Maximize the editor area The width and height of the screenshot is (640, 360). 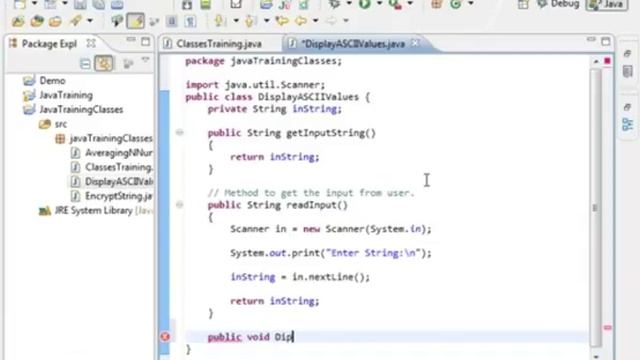[606, 41]
